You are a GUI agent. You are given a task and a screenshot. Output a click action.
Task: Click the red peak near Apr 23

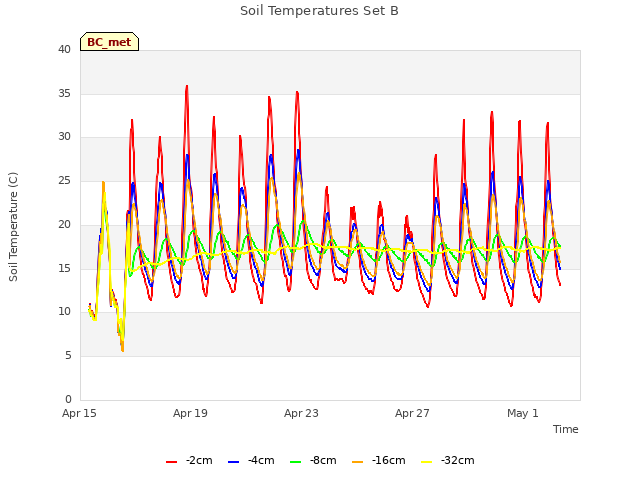tap(297, 93)
